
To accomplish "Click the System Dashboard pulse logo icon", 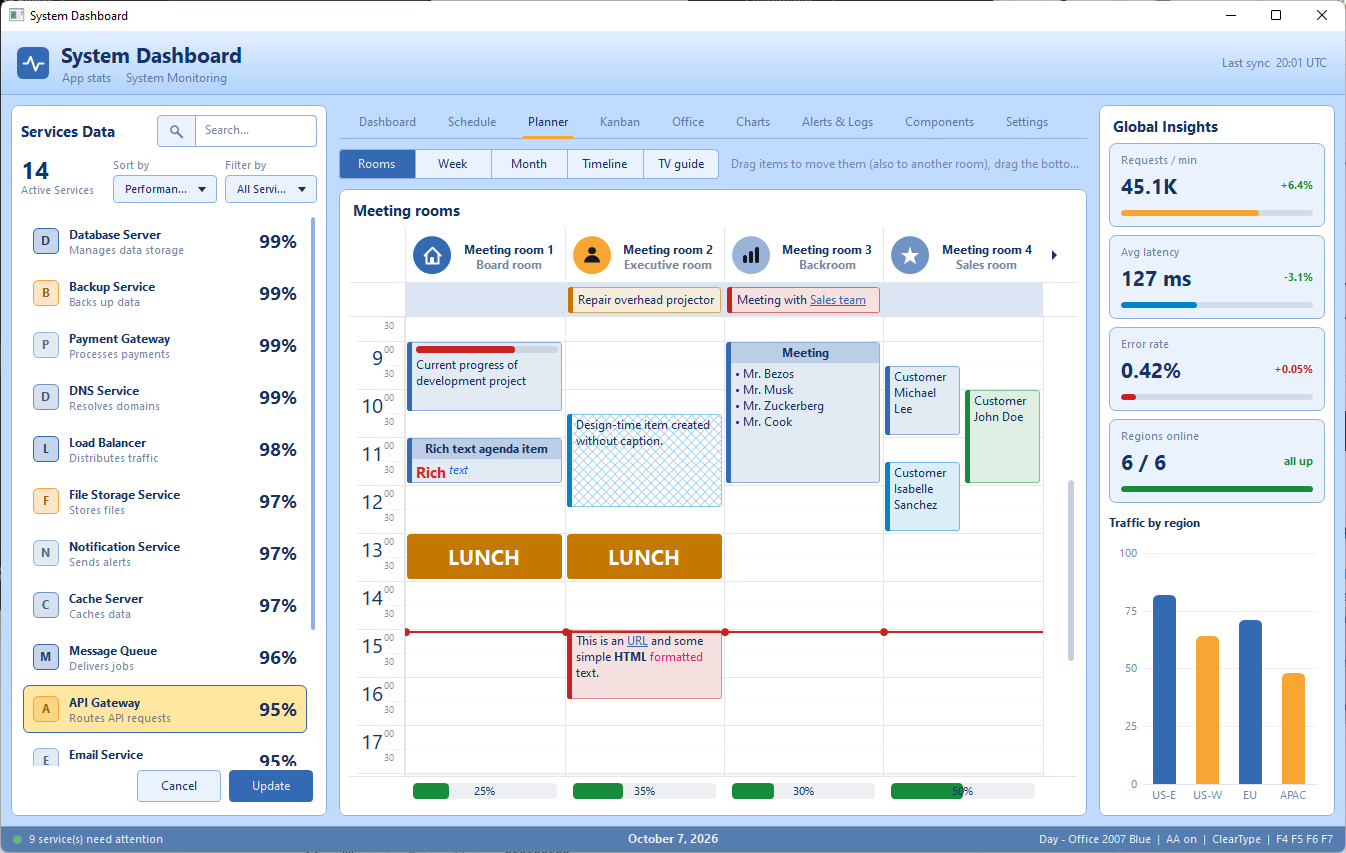I will click(33, 65).
